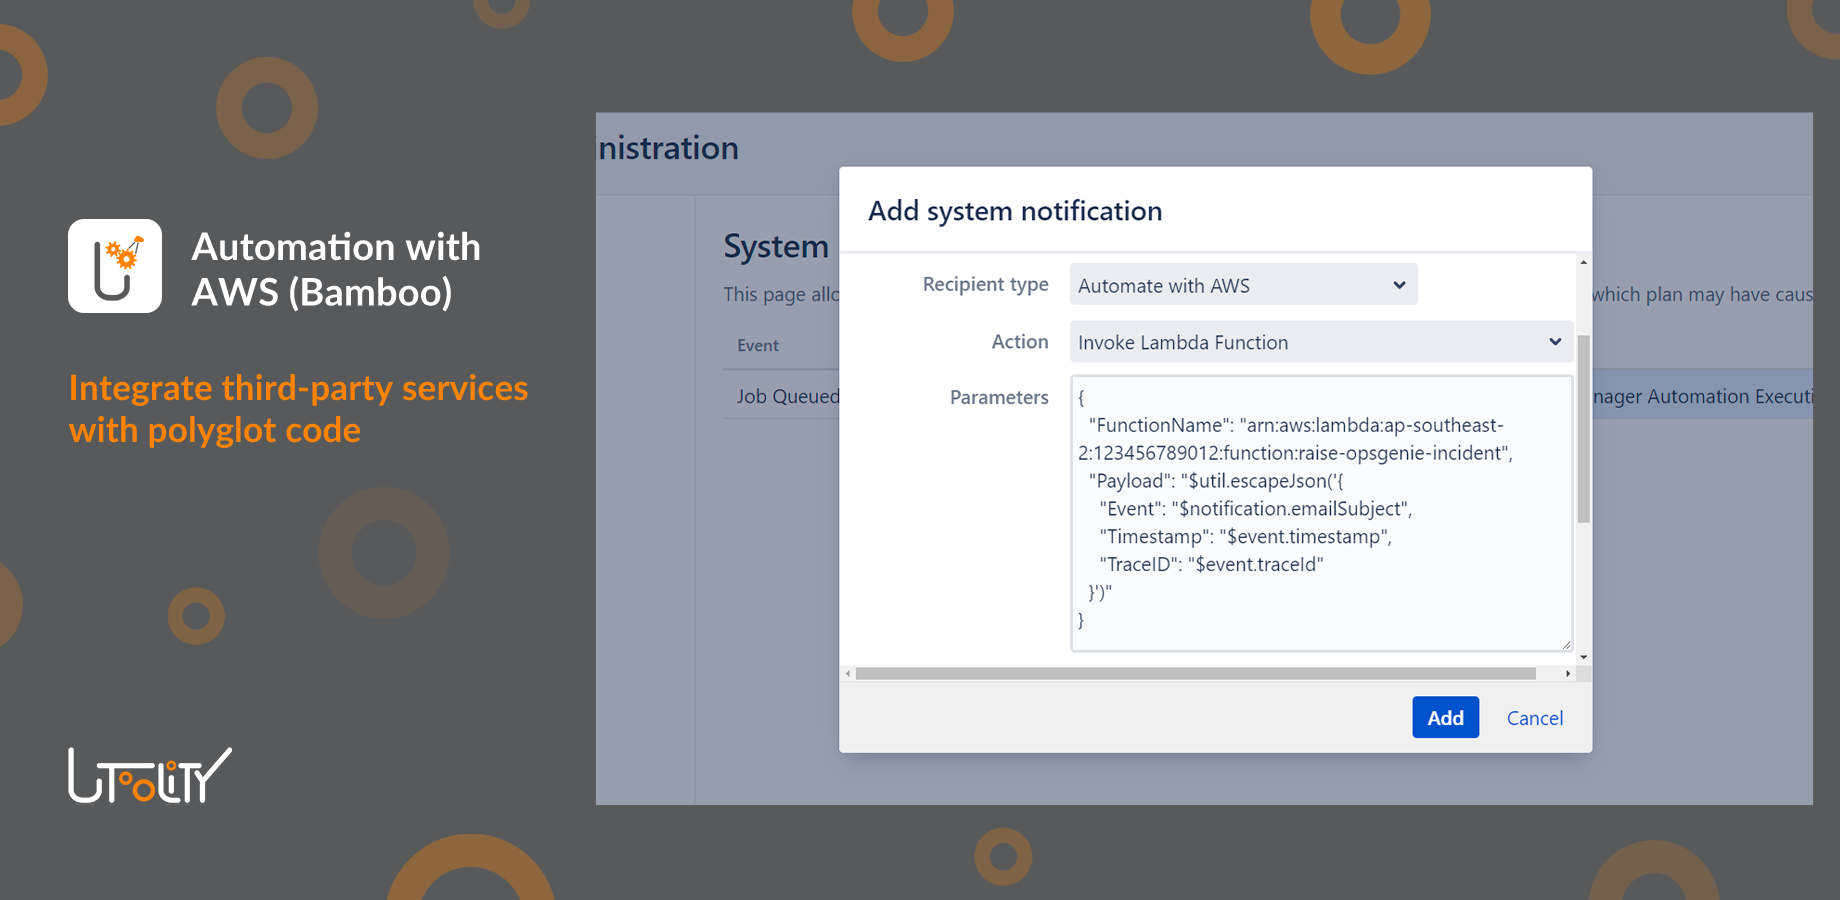Click the Cancel link
1840x900 pixels.
[1535, 717]
